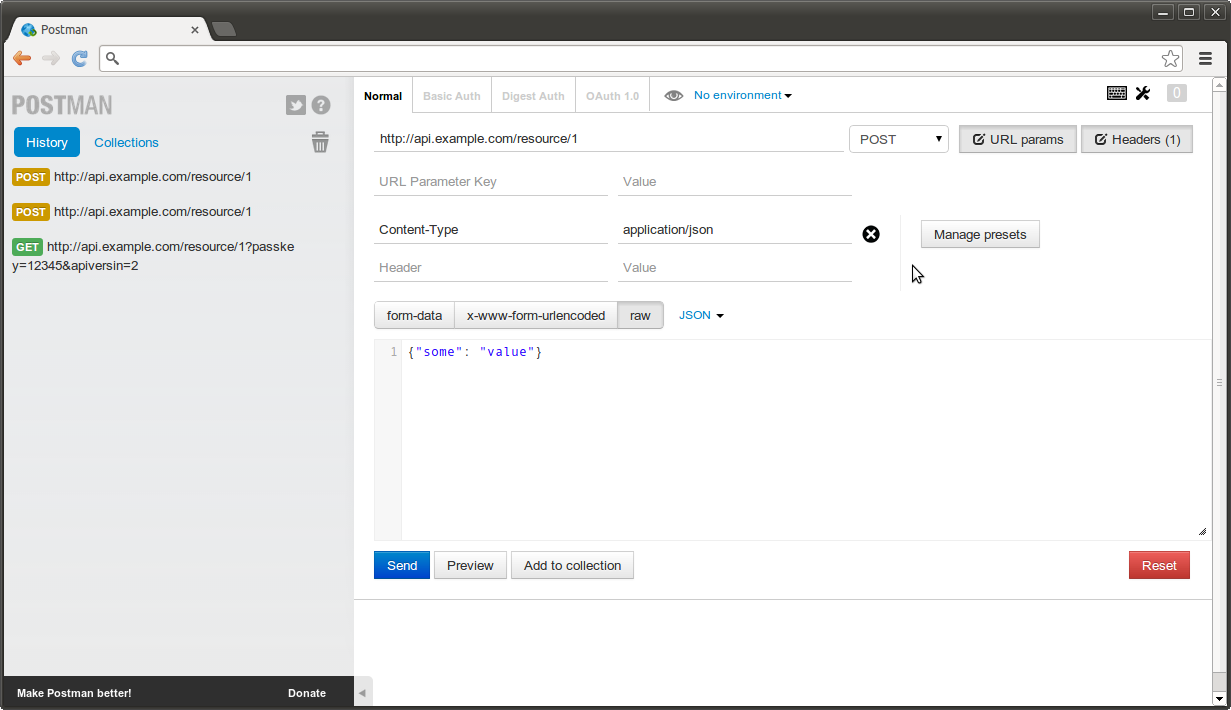The width and height of the screenshot is (1231, 710).
Task: Choose form-data body type
Action: pos(414,315)
